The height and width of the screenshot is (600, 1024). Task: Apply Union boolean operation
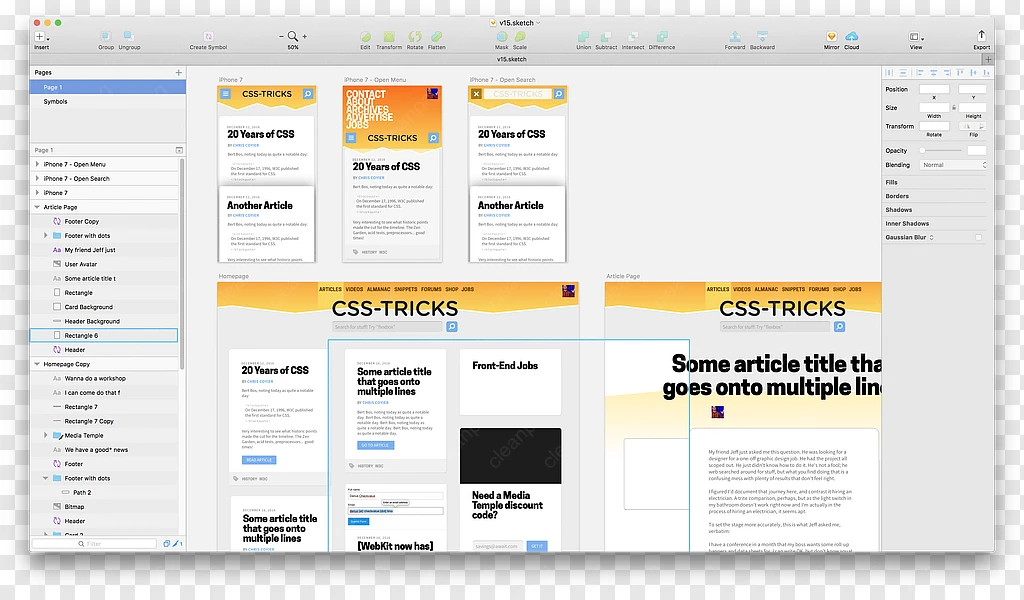(583, 37)
